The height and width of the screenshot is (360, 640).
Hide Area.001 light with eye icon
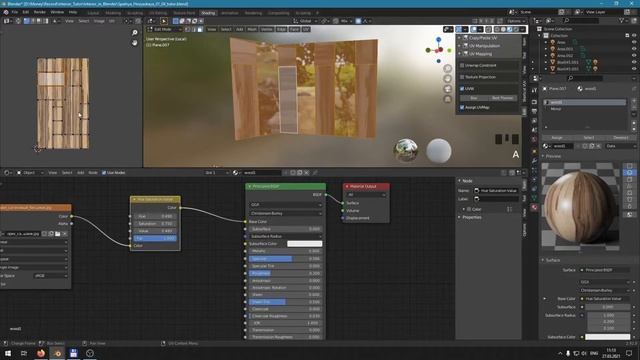coord(634,49)
